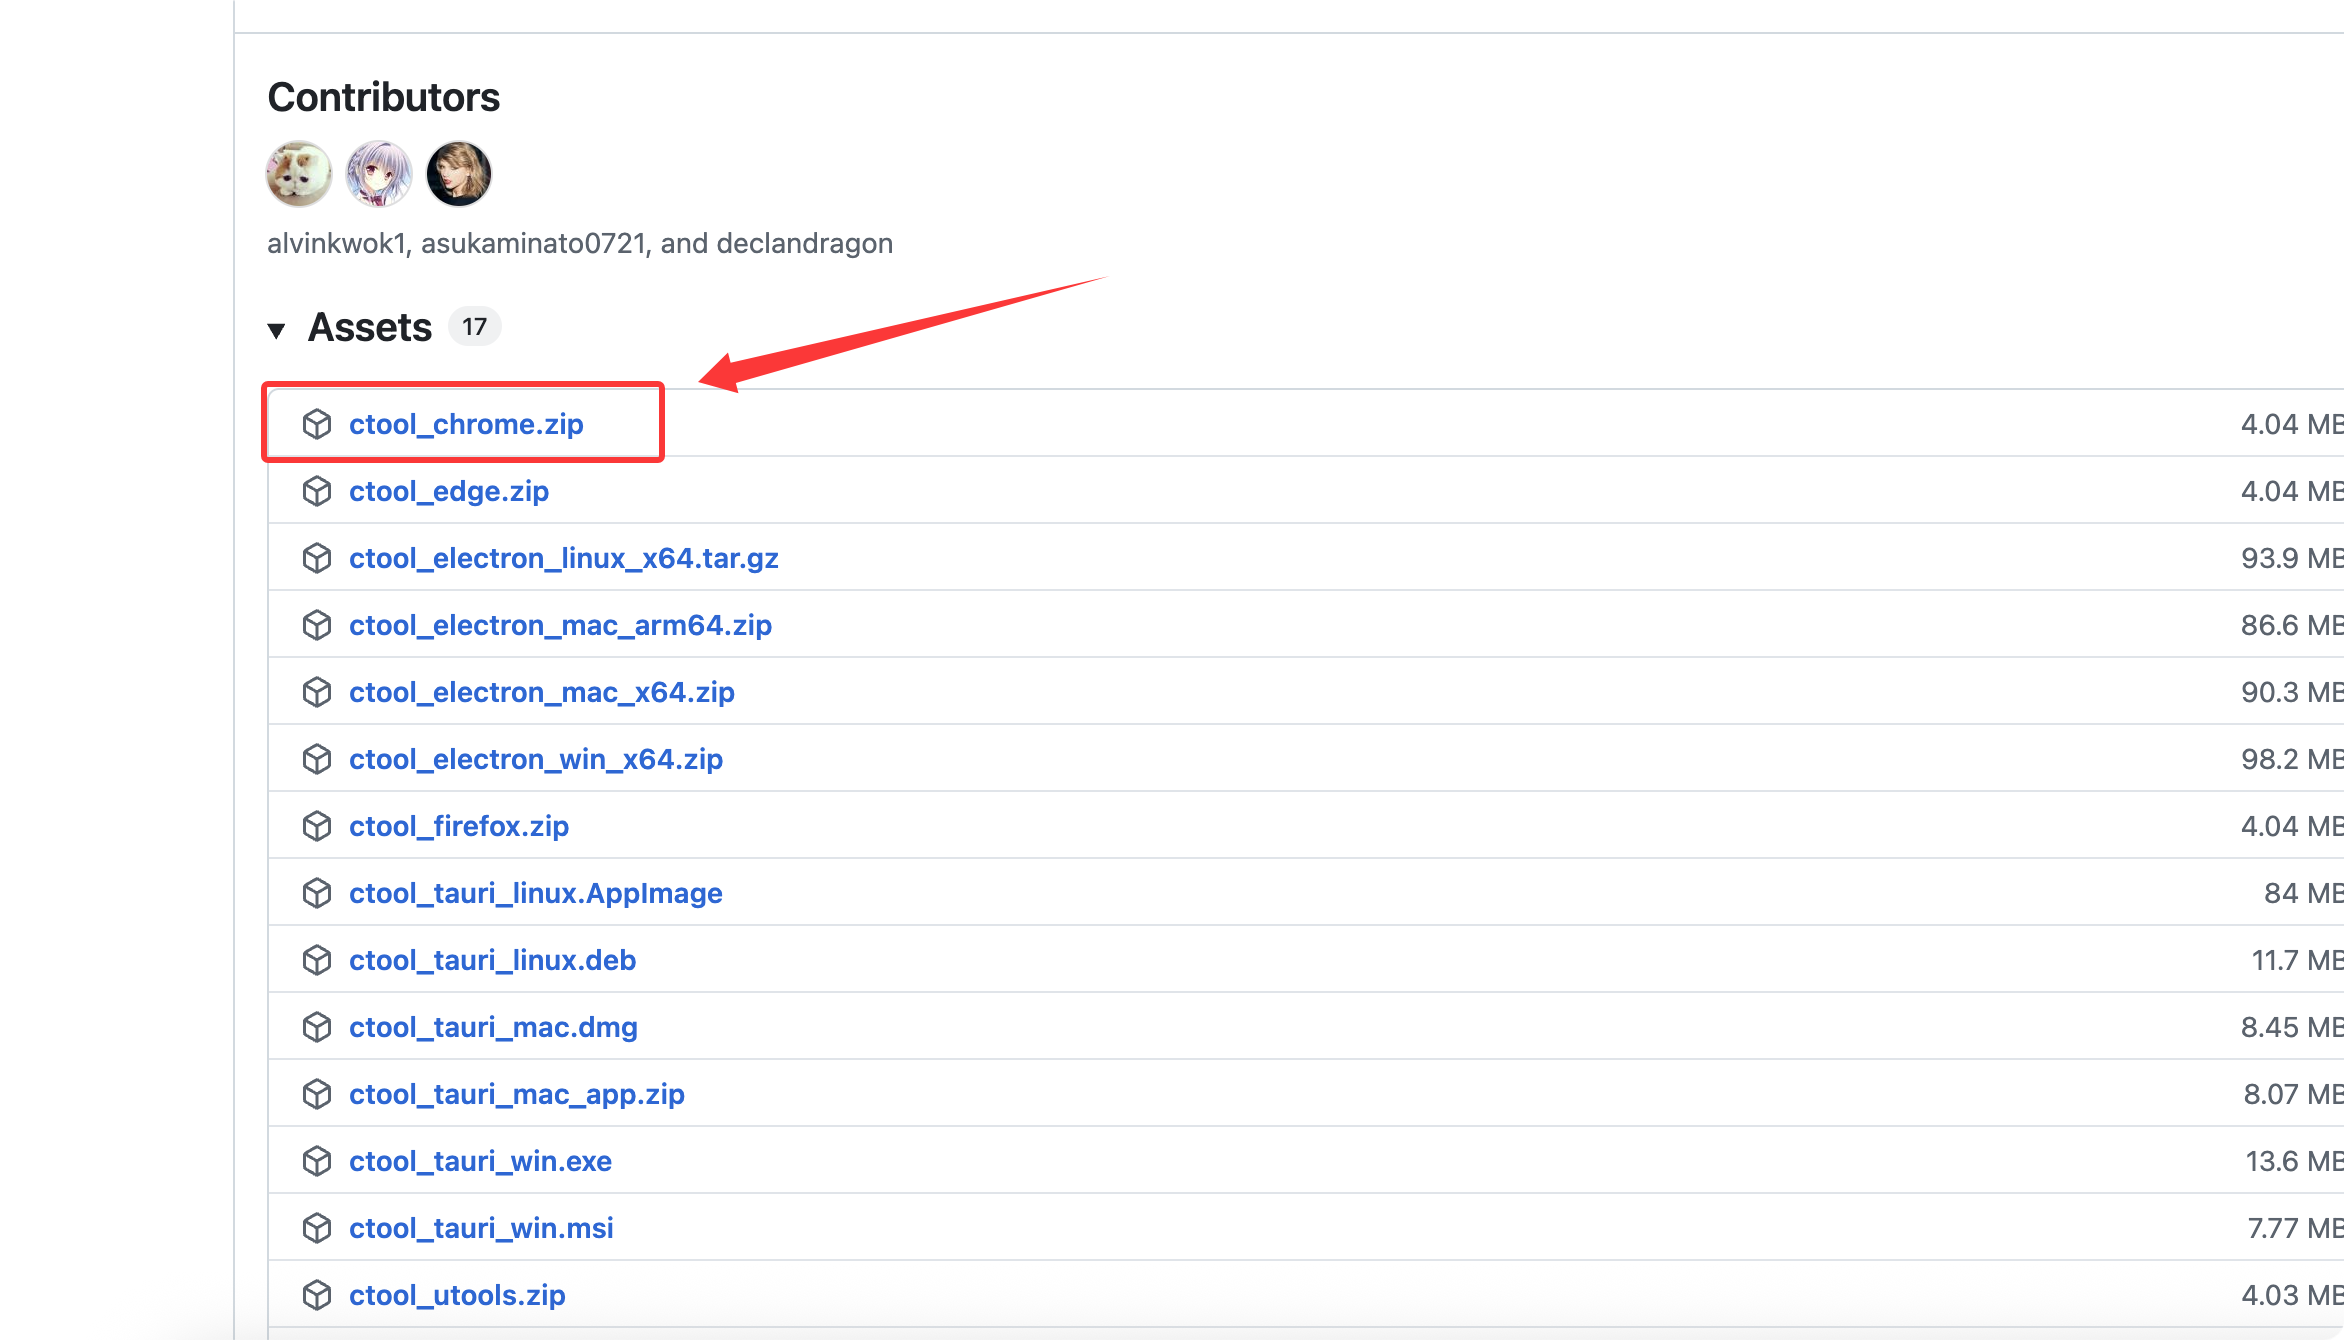Download ctool_electron_mac_arm64.zip
This screenshot has height=1340, width=2344.
point(560,625)
